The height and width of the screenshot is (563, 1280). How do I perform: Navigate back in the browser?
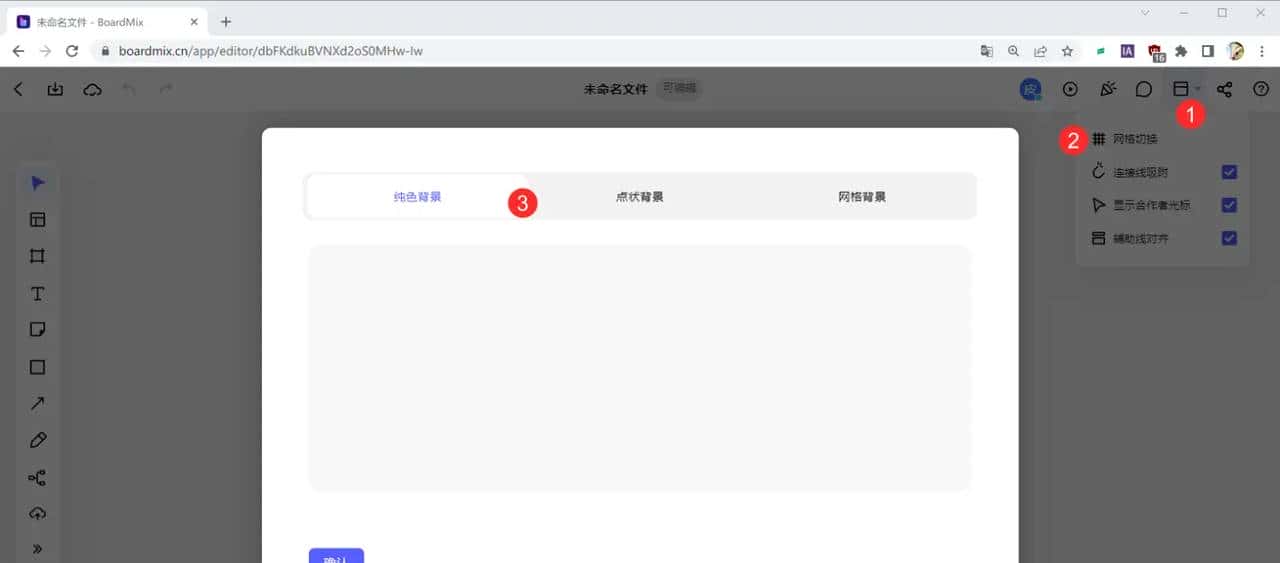(x=18, y=50)
